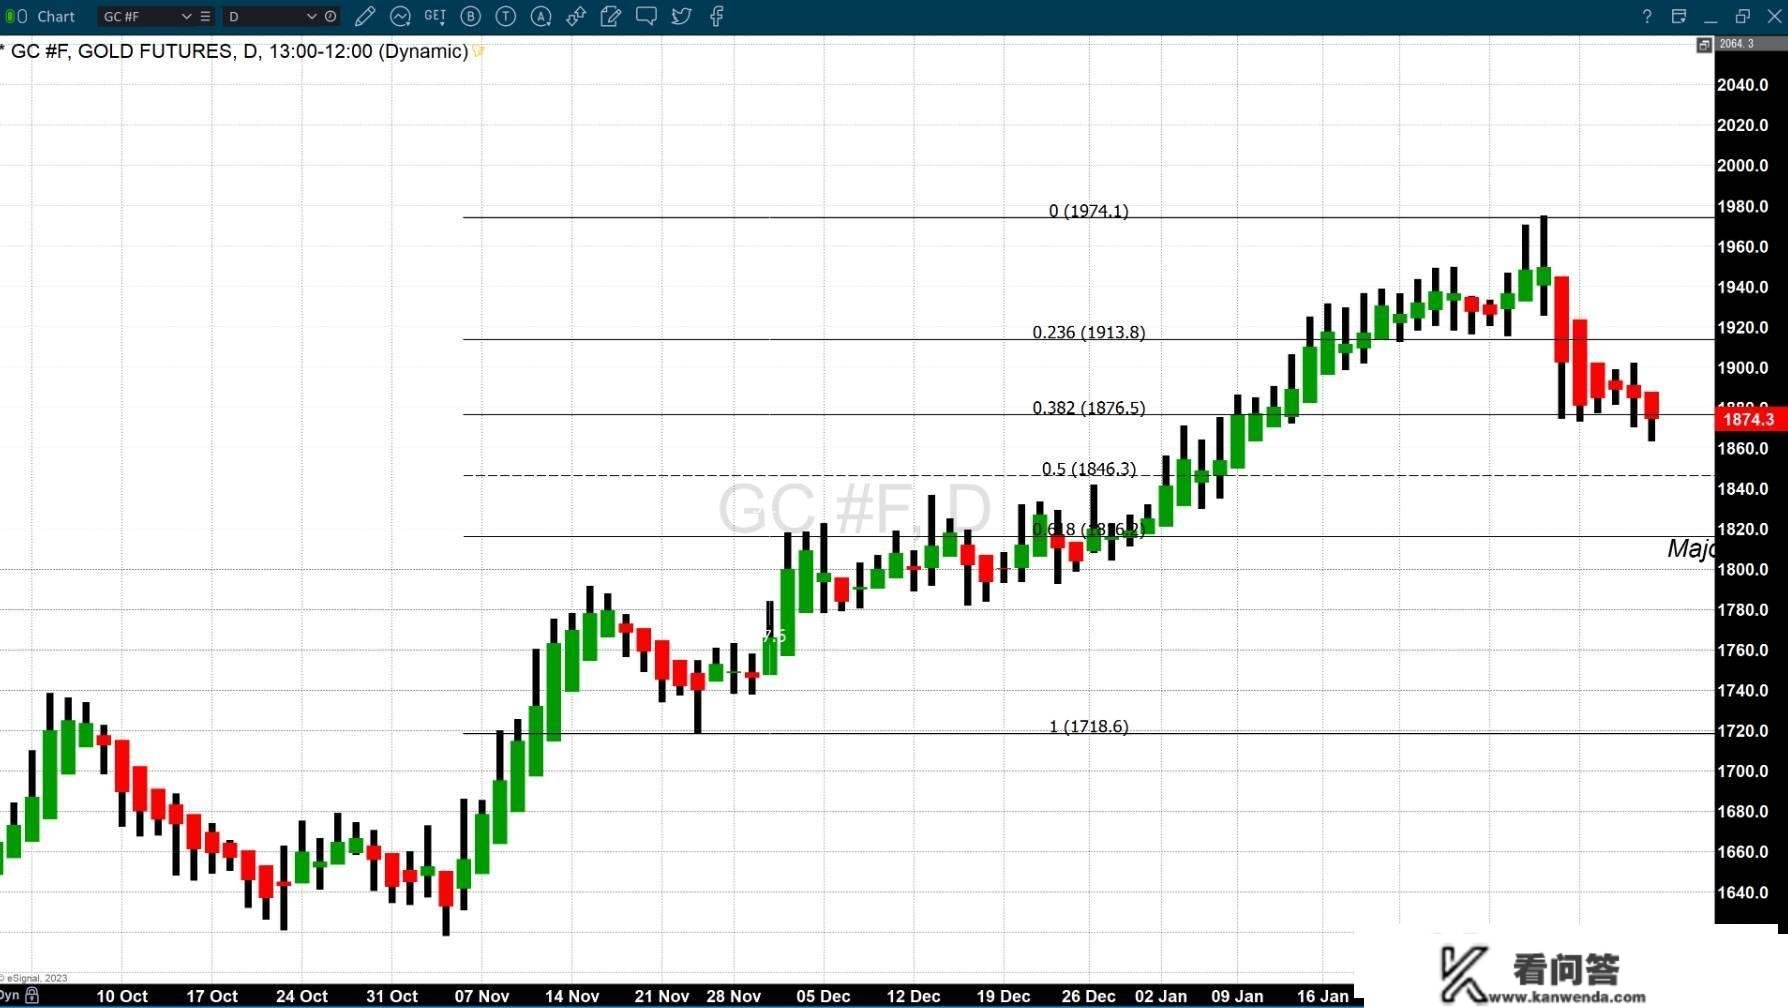
Task: Open the comment speech-bubble icon
Action: (x=646, y=16)
